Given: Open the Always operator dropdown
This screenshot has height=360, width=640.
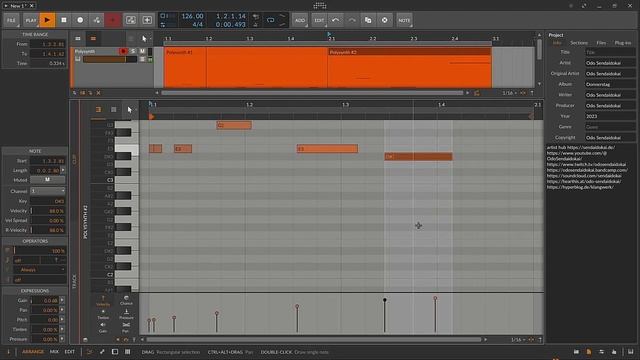Looking at the screenshot, I should point(40,270).
